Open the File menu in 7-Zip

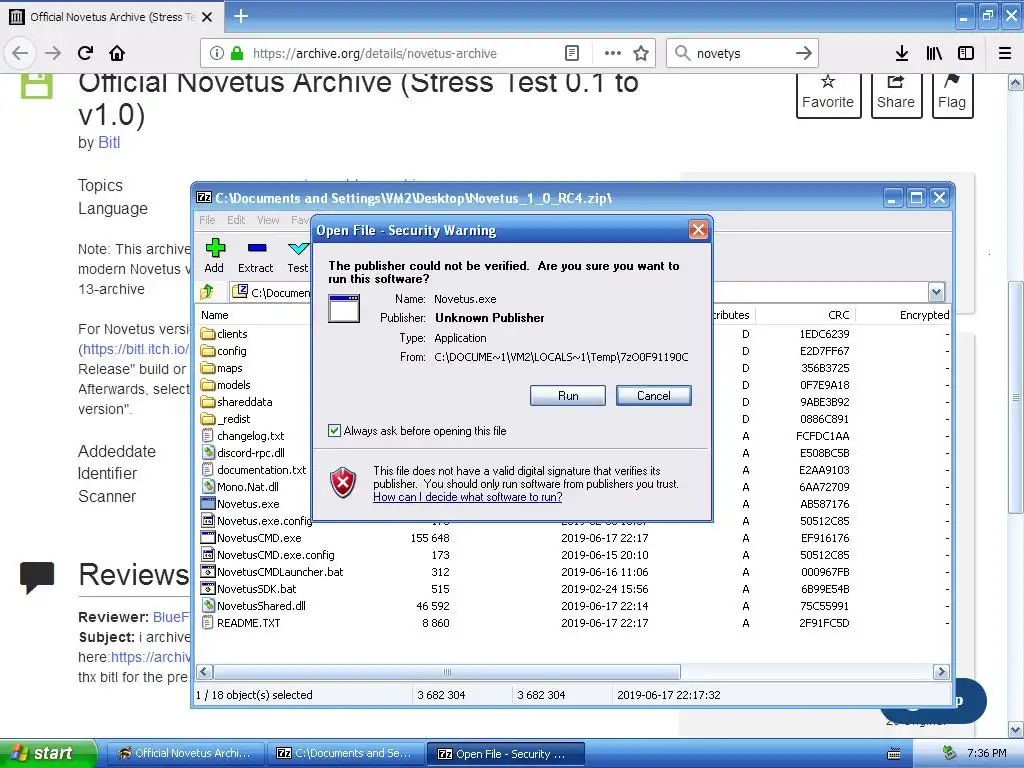pos(207,220)
